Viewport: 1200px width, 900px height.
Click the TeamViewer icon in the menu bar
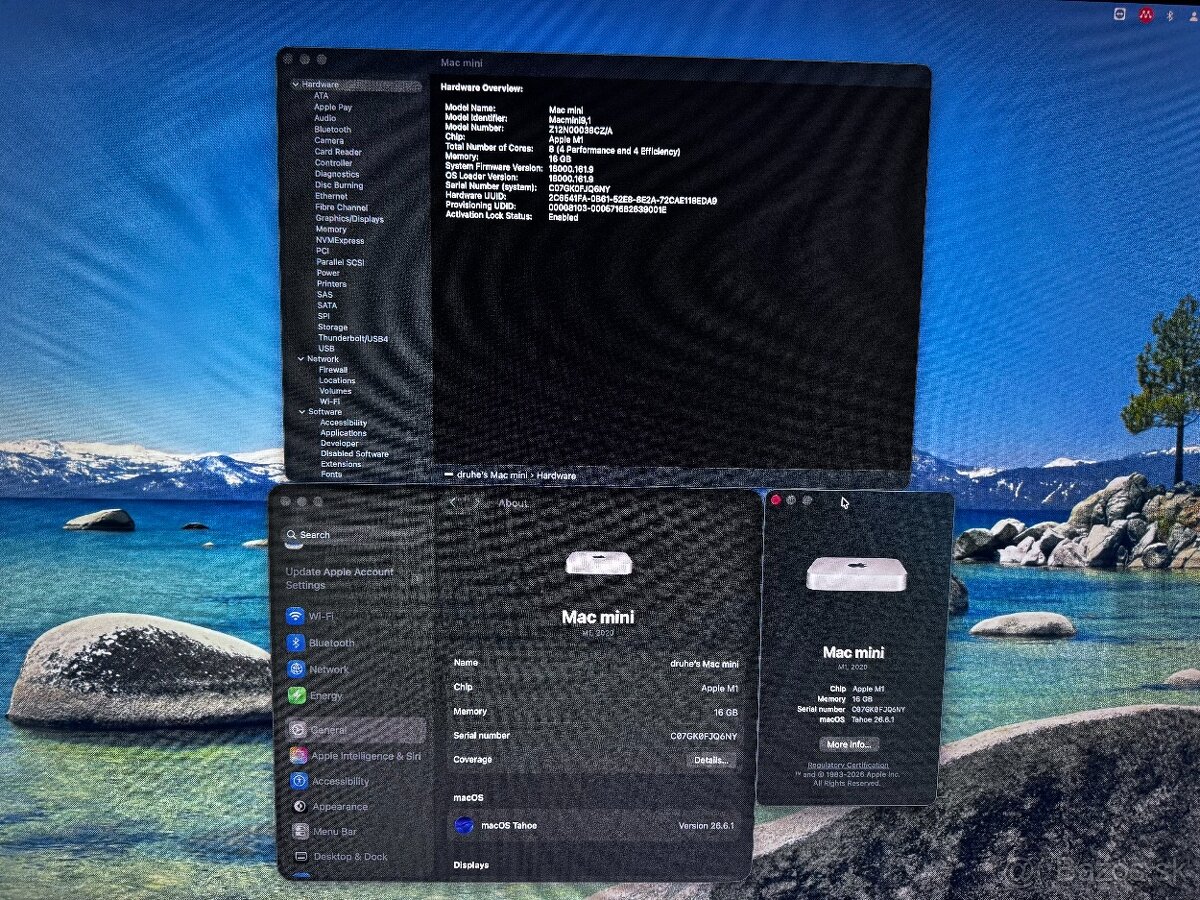[1121, 14]
